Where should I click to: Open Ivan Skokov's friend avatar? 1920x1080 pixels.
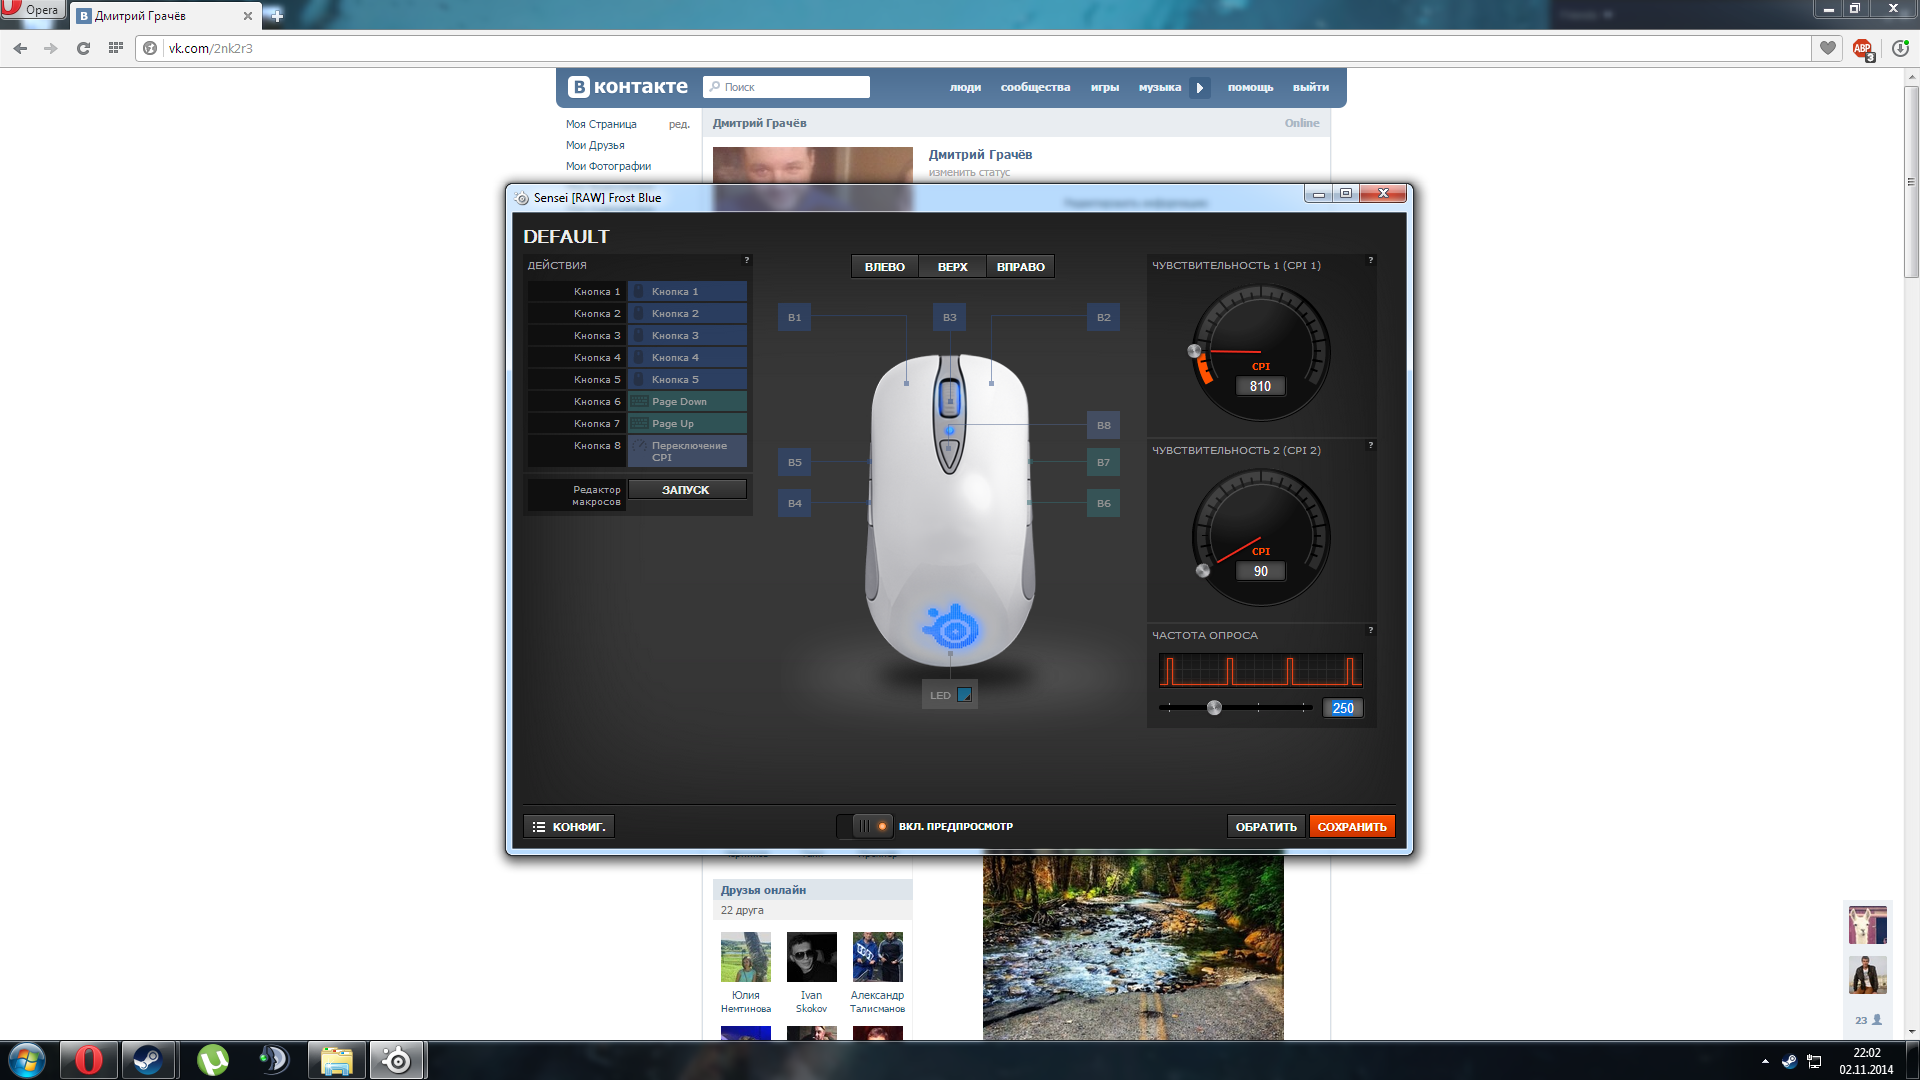click(x=812, y=957)
